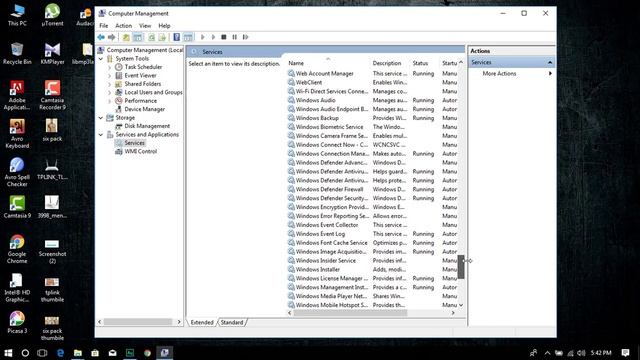
Task: Click the Refresh toolbar icon
Action: (x=151, y=37)
